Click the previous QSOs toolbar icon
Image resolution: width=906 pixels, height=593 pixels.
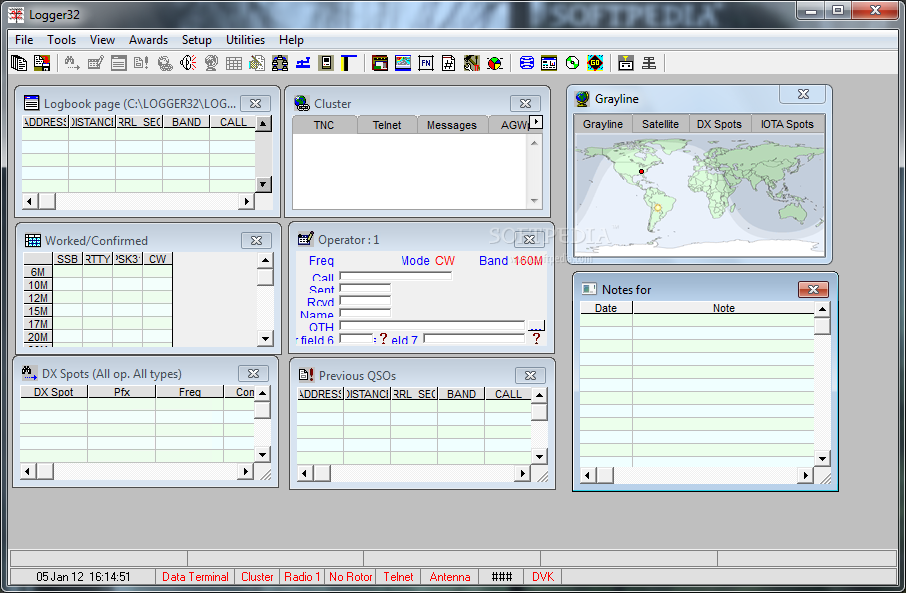142,63
